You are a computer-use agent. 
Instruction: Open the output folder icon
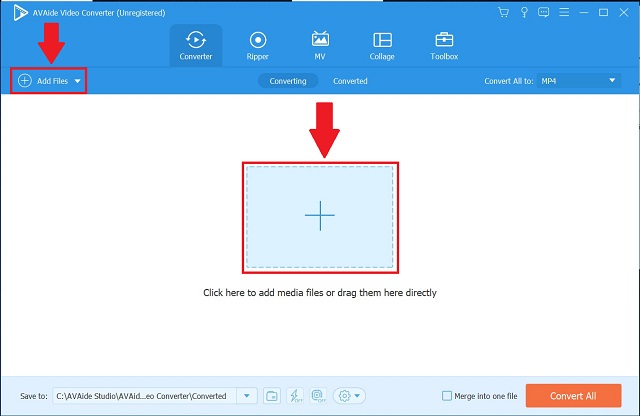[x=273, y=395]
